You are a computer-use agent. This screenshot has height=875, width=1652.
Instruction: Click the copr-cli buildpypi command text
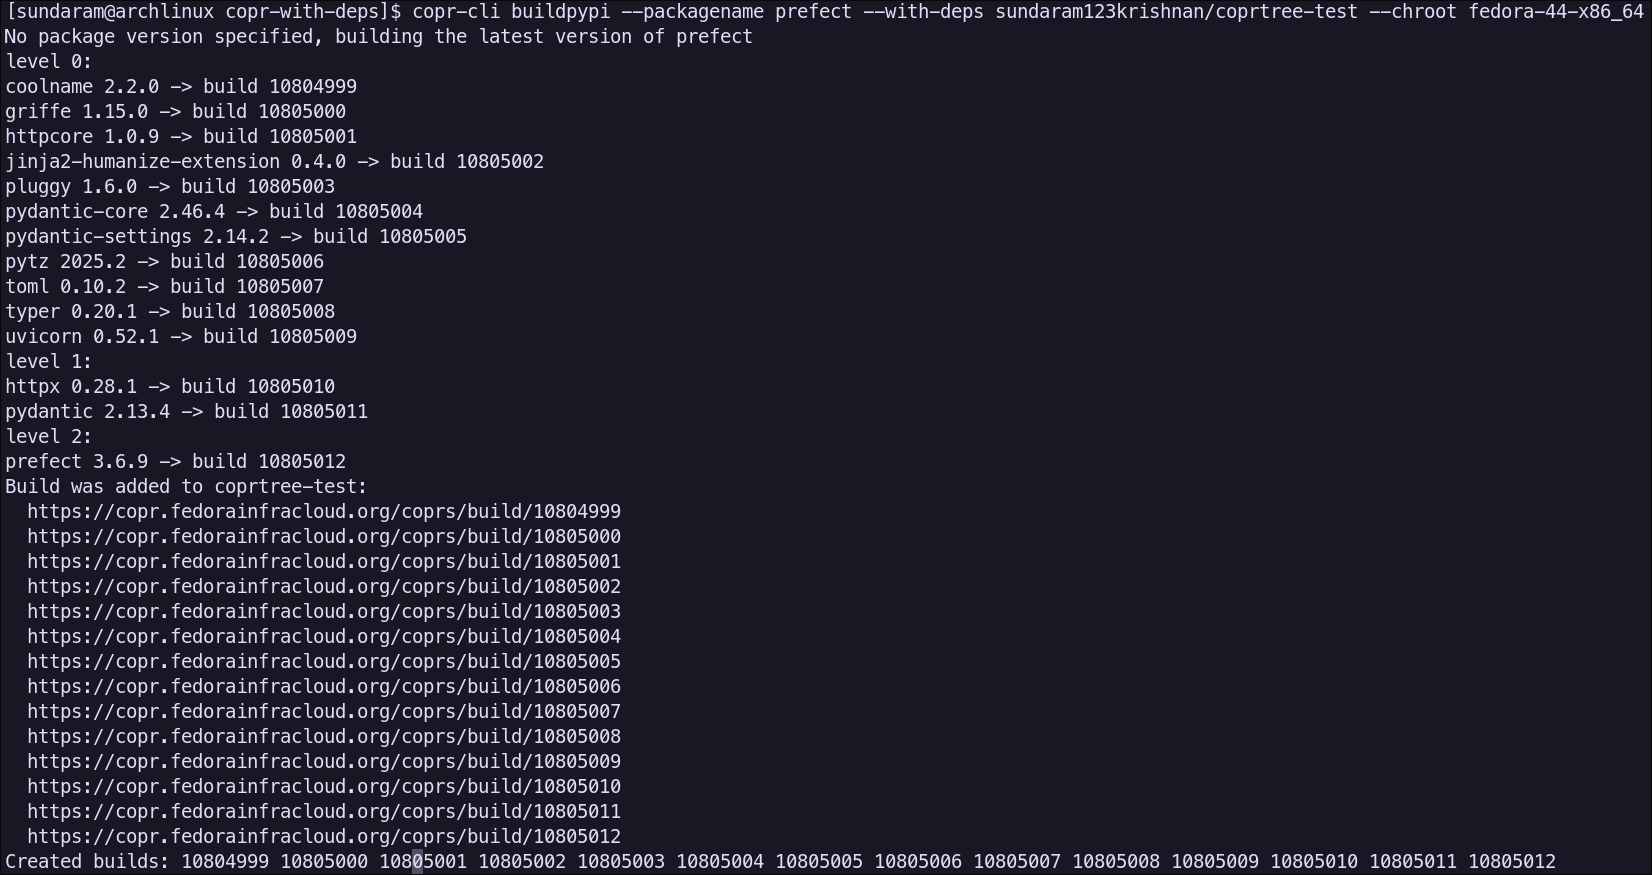pos(1028,12)
